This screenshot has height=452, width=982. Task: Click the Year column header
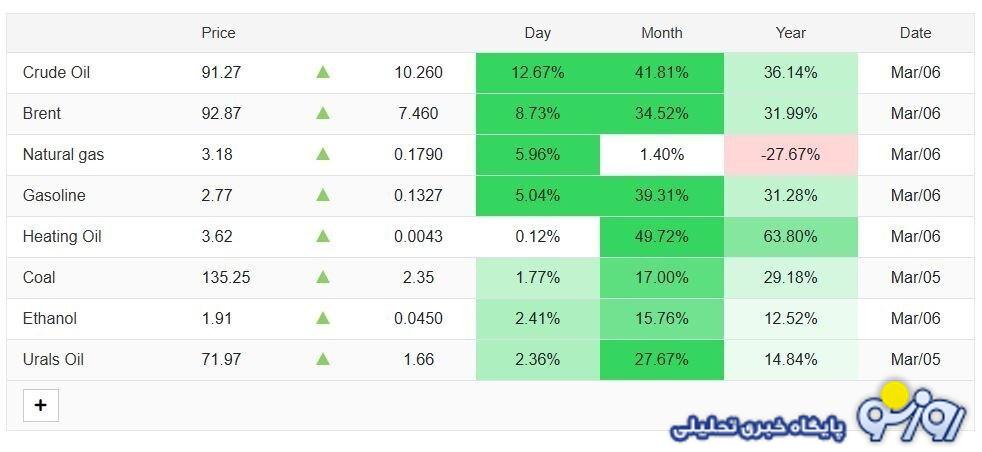click(790, 33)
